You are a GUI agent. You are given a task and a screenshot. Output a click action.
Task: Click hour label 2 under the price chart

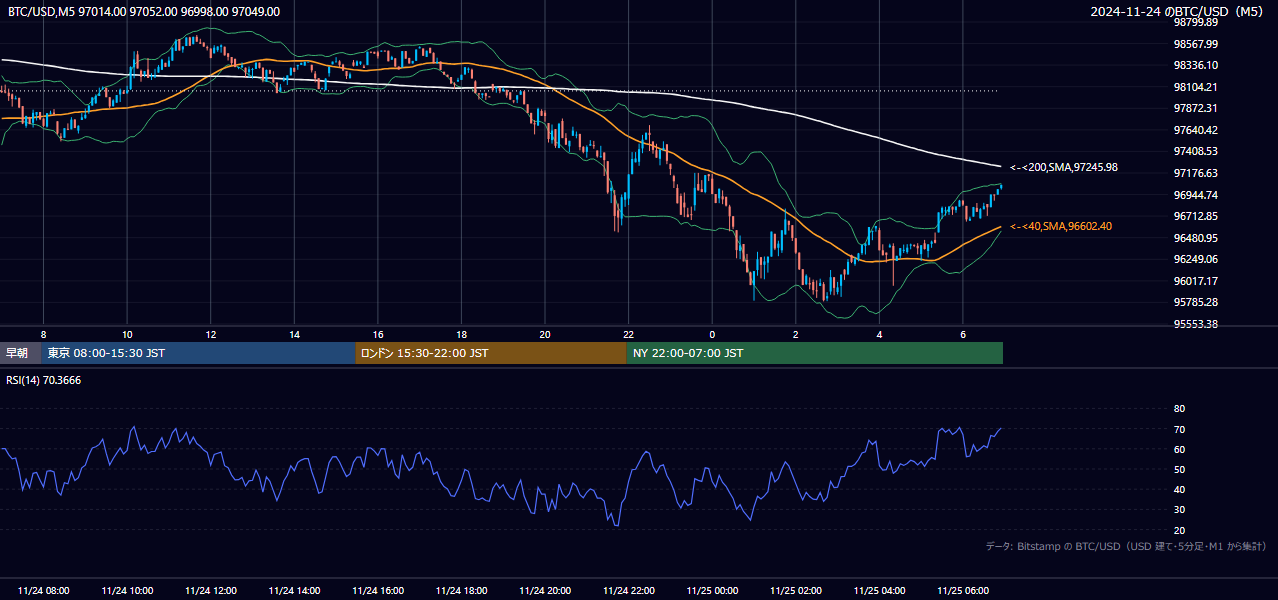click(796, 334)
